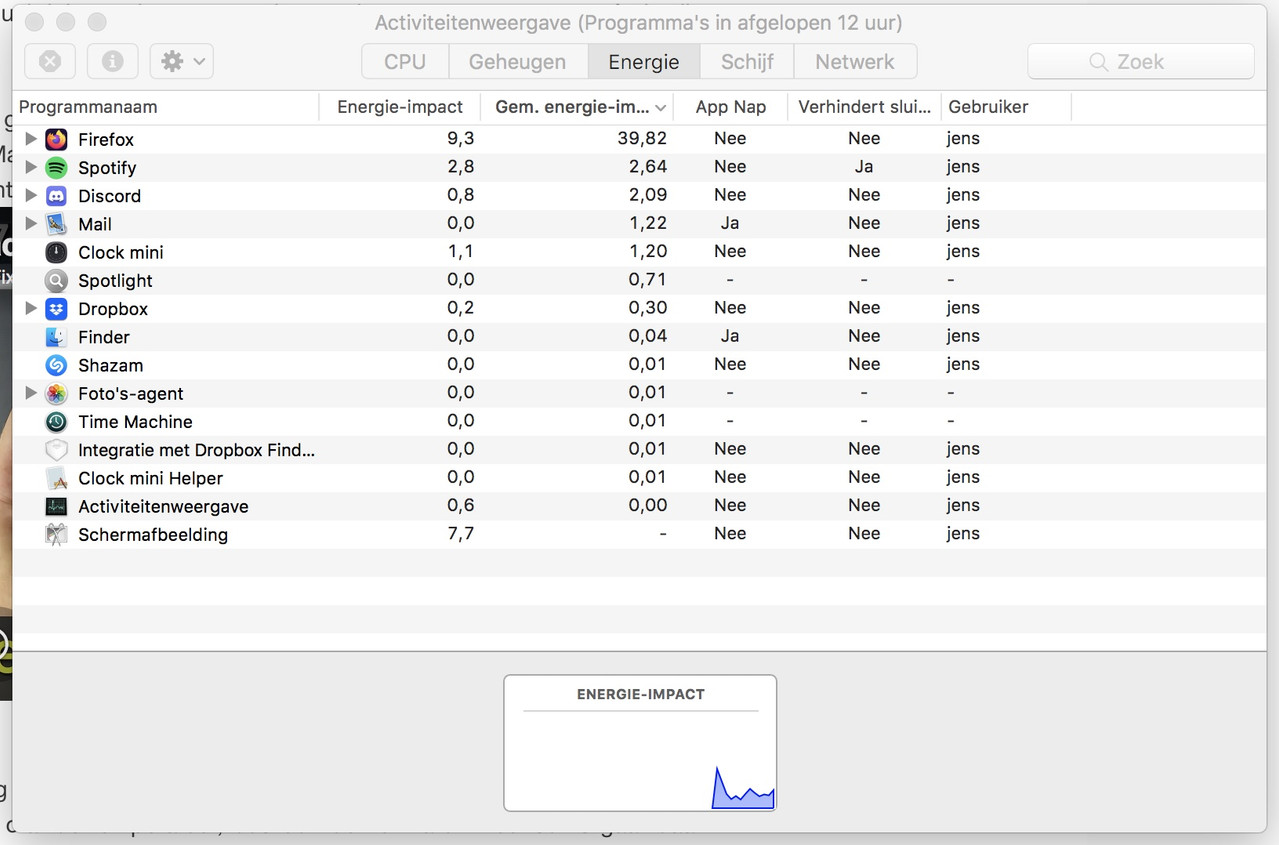Click Dropbox average value 0,30

tap(648, 307)
